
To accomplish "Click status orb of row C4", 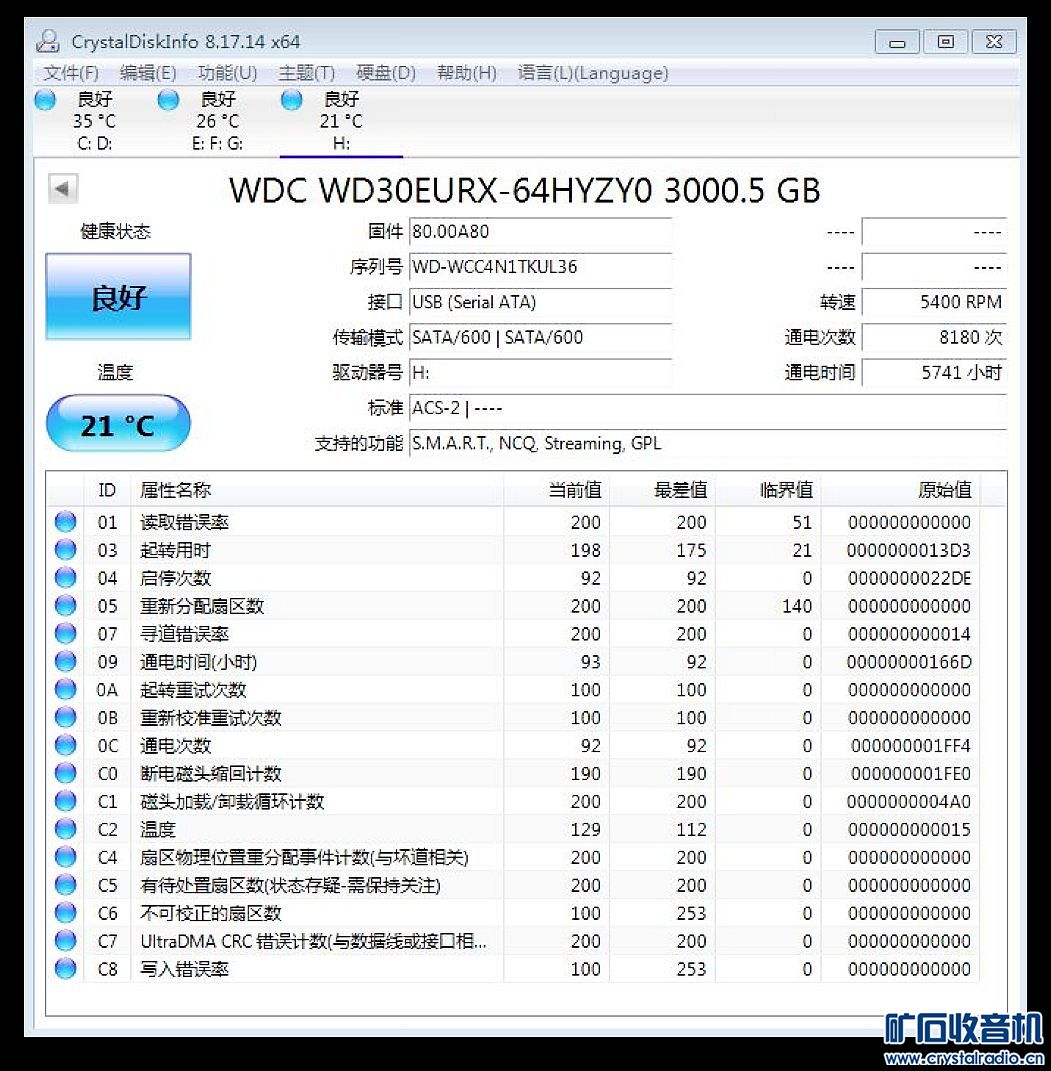I will (x=66, y=857).
